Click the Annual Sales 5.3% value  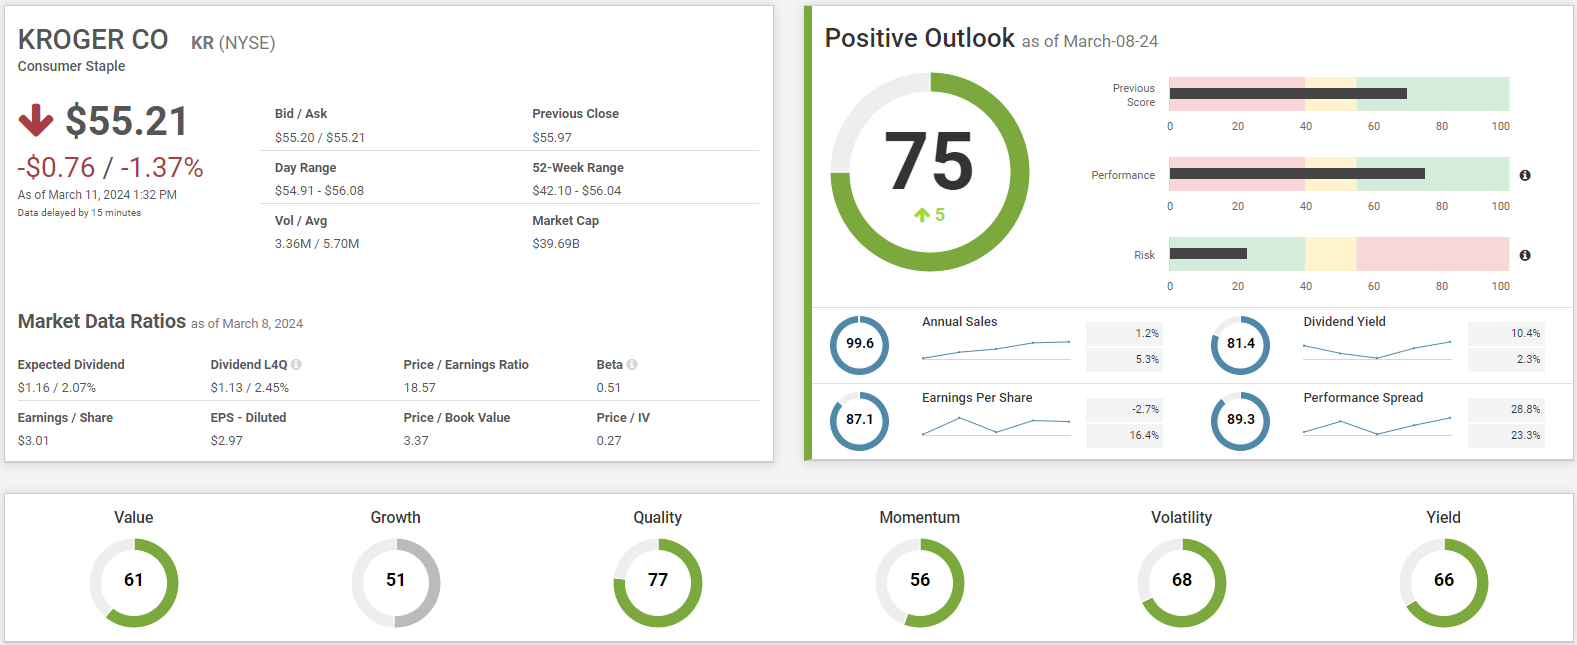pos(1147,359)
